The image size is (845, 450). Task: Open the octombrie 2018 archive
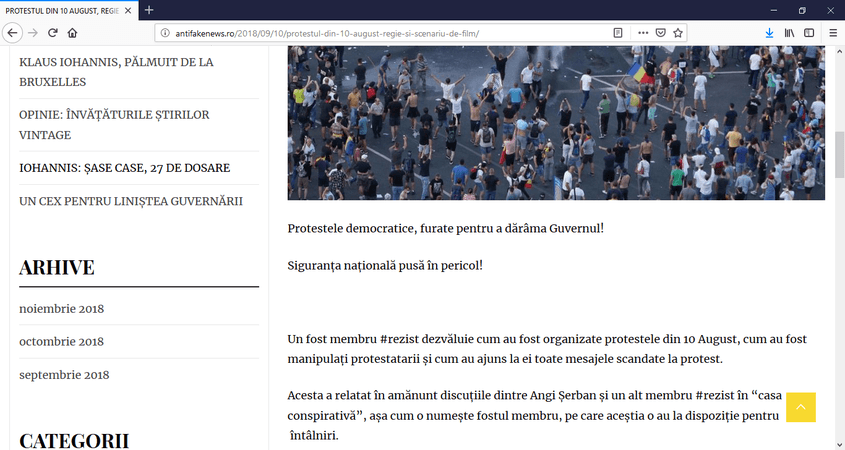[x=61, y=342]
